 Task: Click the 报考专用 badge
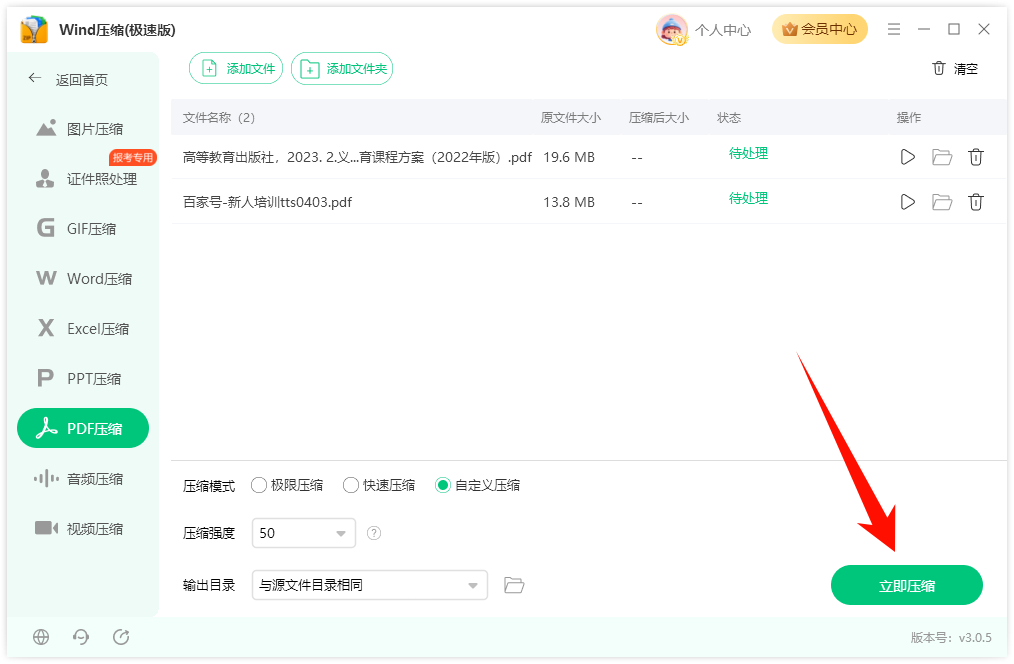pos(133,157)
